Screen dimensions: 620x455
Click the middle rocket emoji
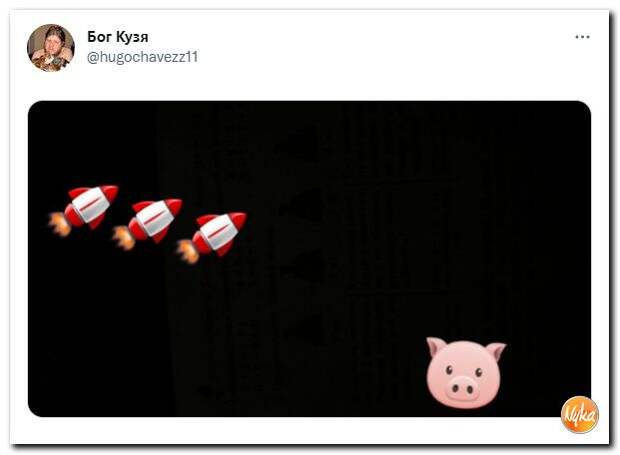coord(147,224)
